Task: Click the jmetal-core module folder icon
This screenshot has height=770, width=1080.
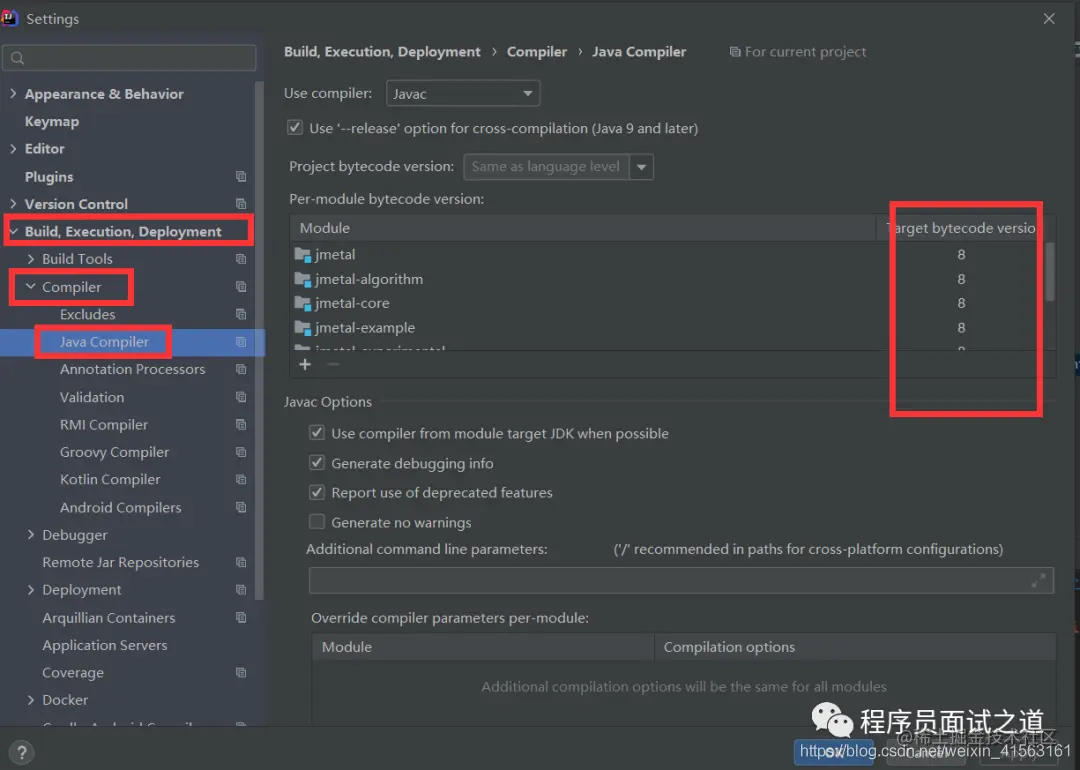Action: 302,303
